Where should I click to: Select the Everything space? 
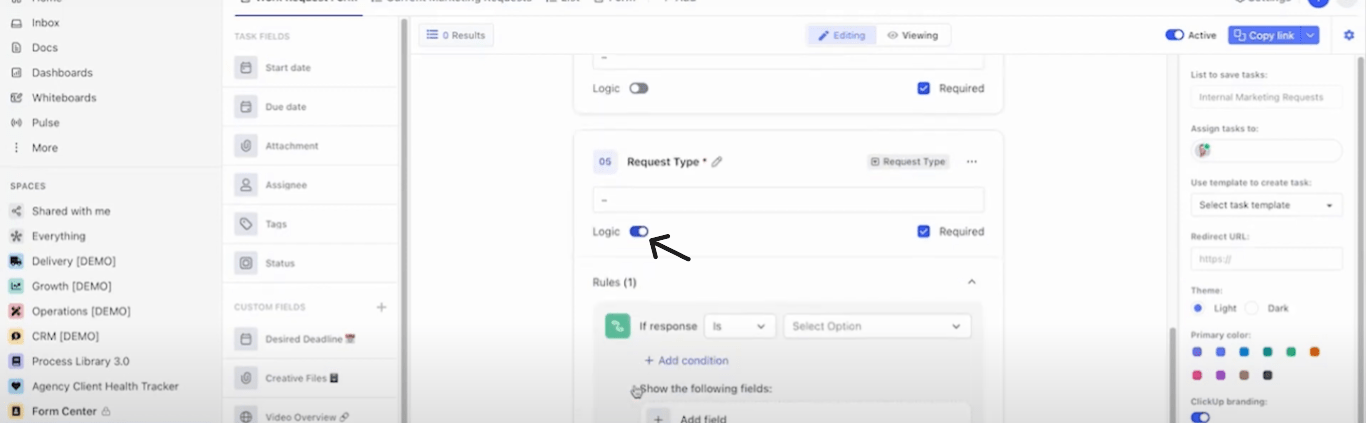(x=58, y=236)
